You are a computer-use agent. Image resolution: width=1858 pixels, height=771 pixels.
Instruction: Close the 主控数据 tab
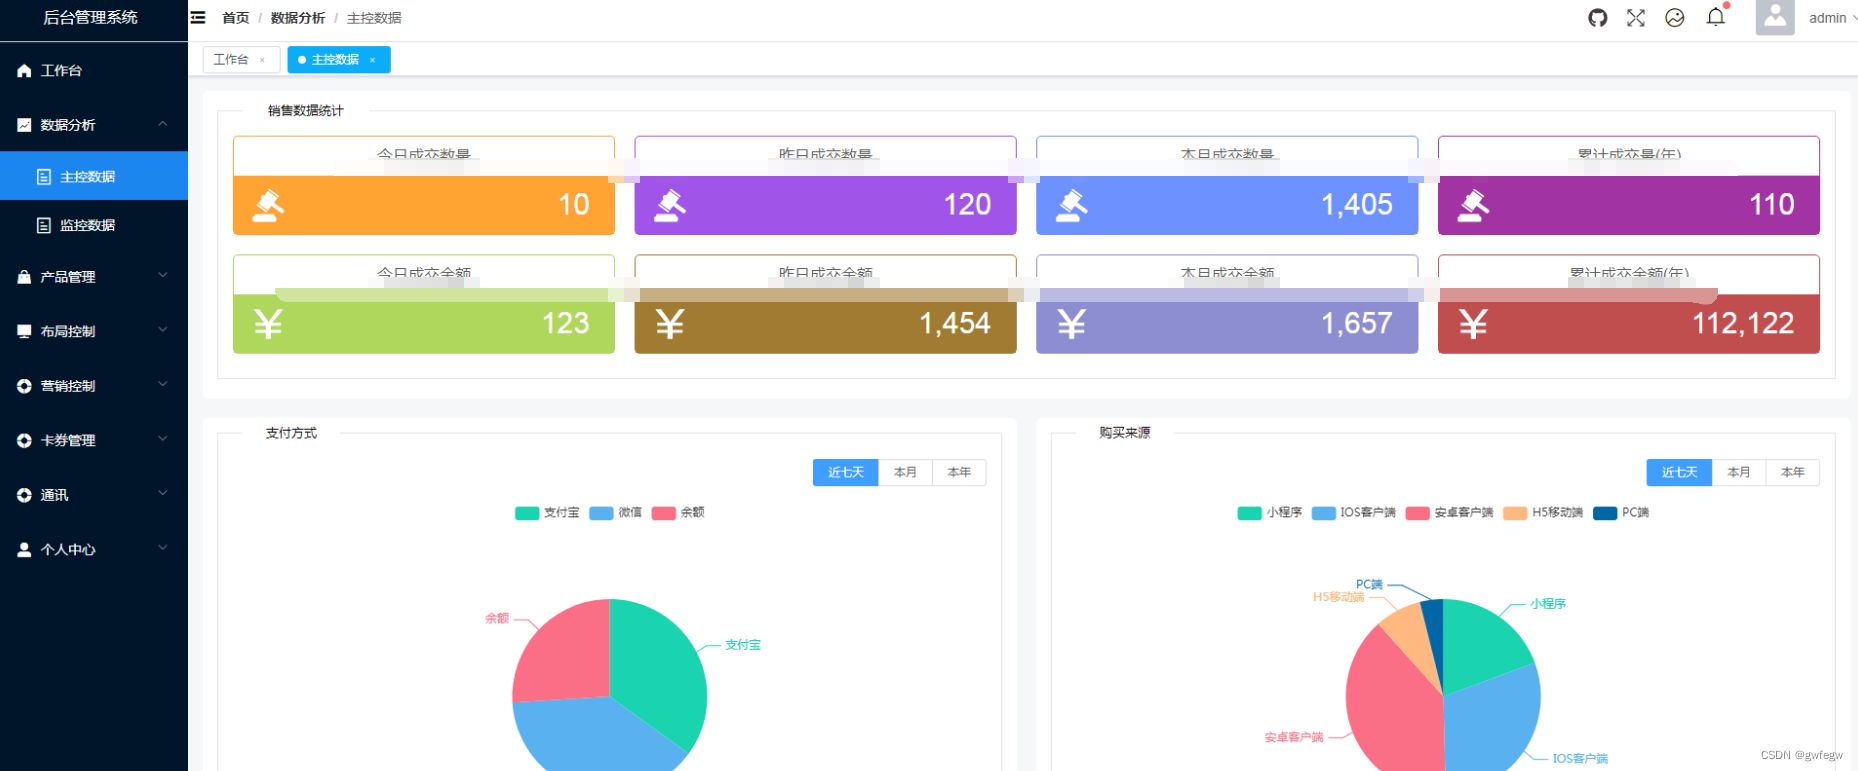coord(373,60)
